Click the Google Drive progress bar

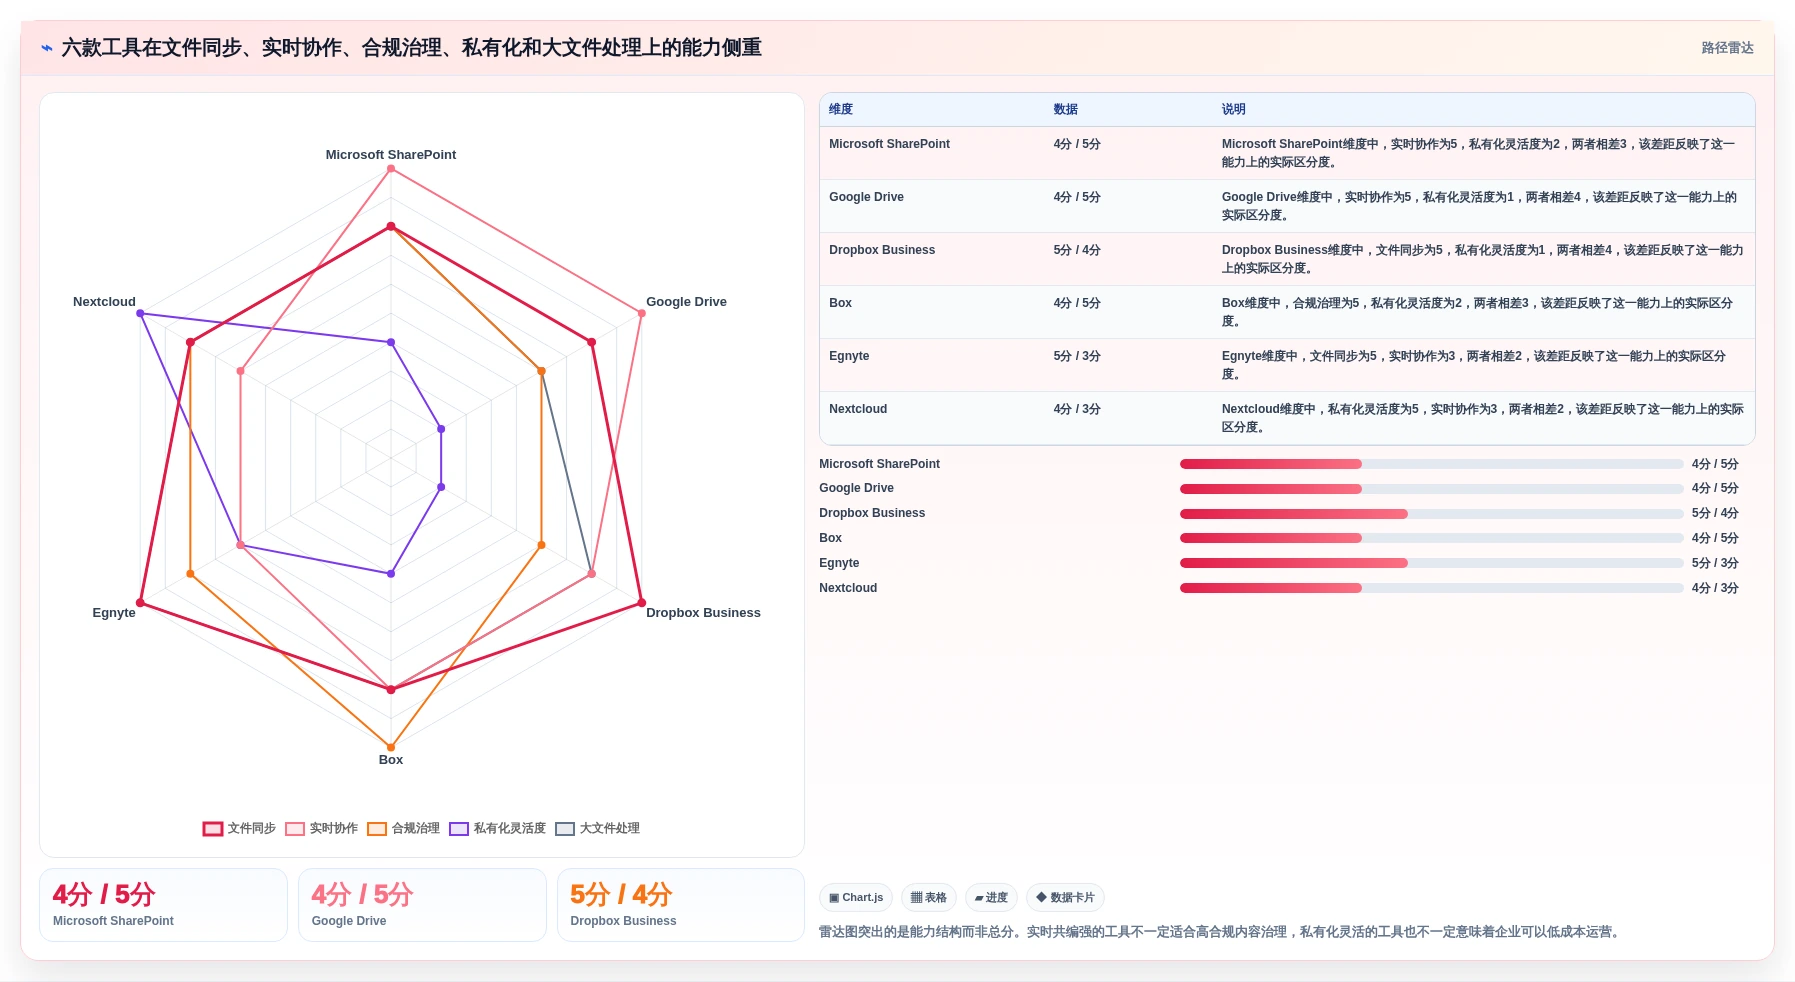(1431, 489)
